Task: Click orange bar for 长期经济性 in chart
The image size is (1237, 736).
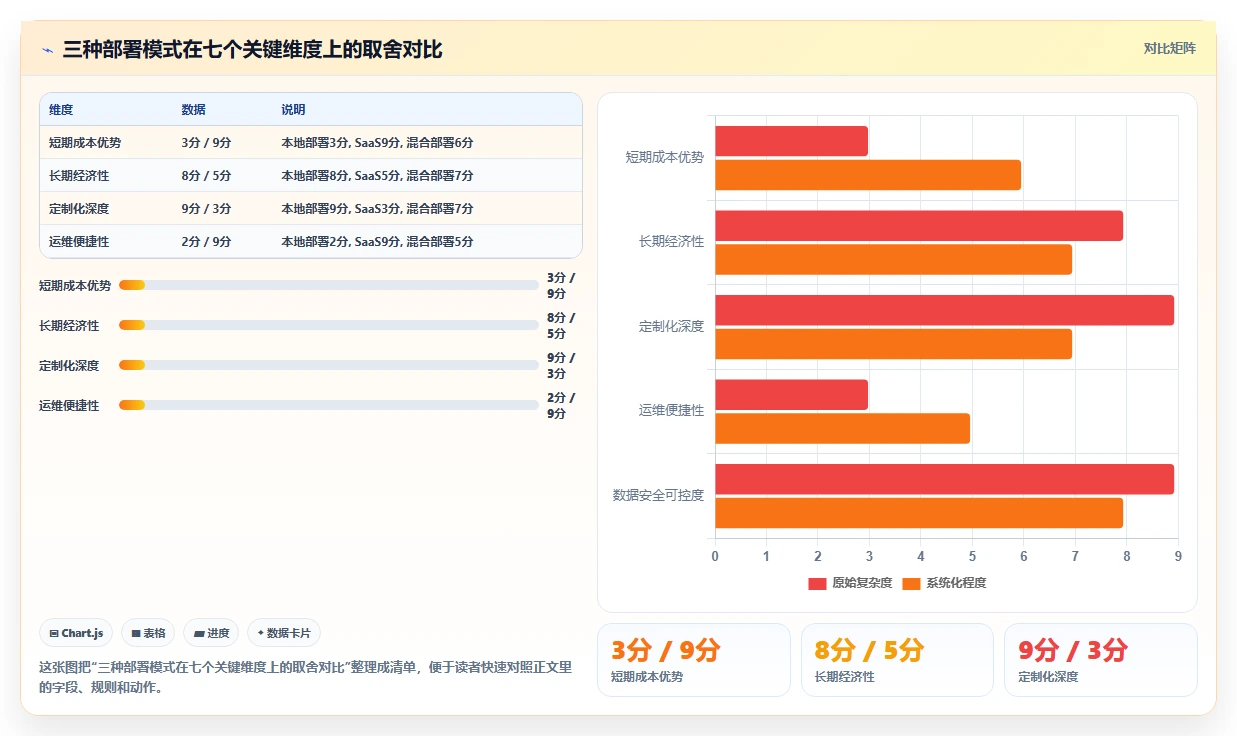Action: click(x=893, y=259)
